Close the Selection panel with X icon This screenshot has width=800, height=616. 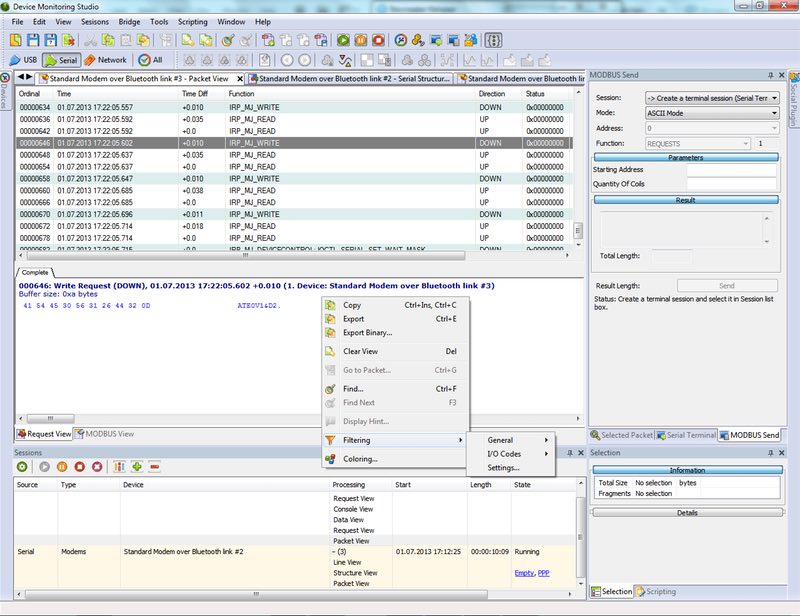click(781, 453)
